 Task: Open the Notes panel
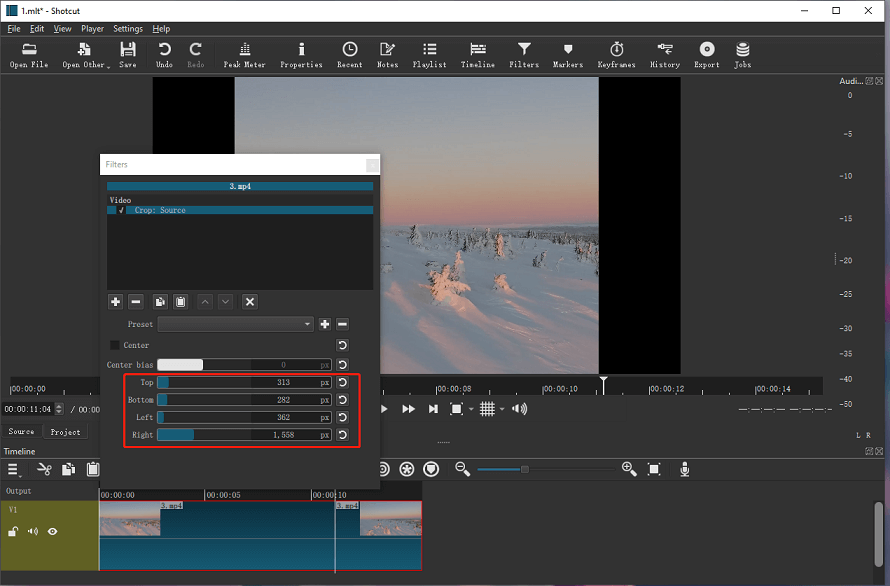[x=388, y=55]
